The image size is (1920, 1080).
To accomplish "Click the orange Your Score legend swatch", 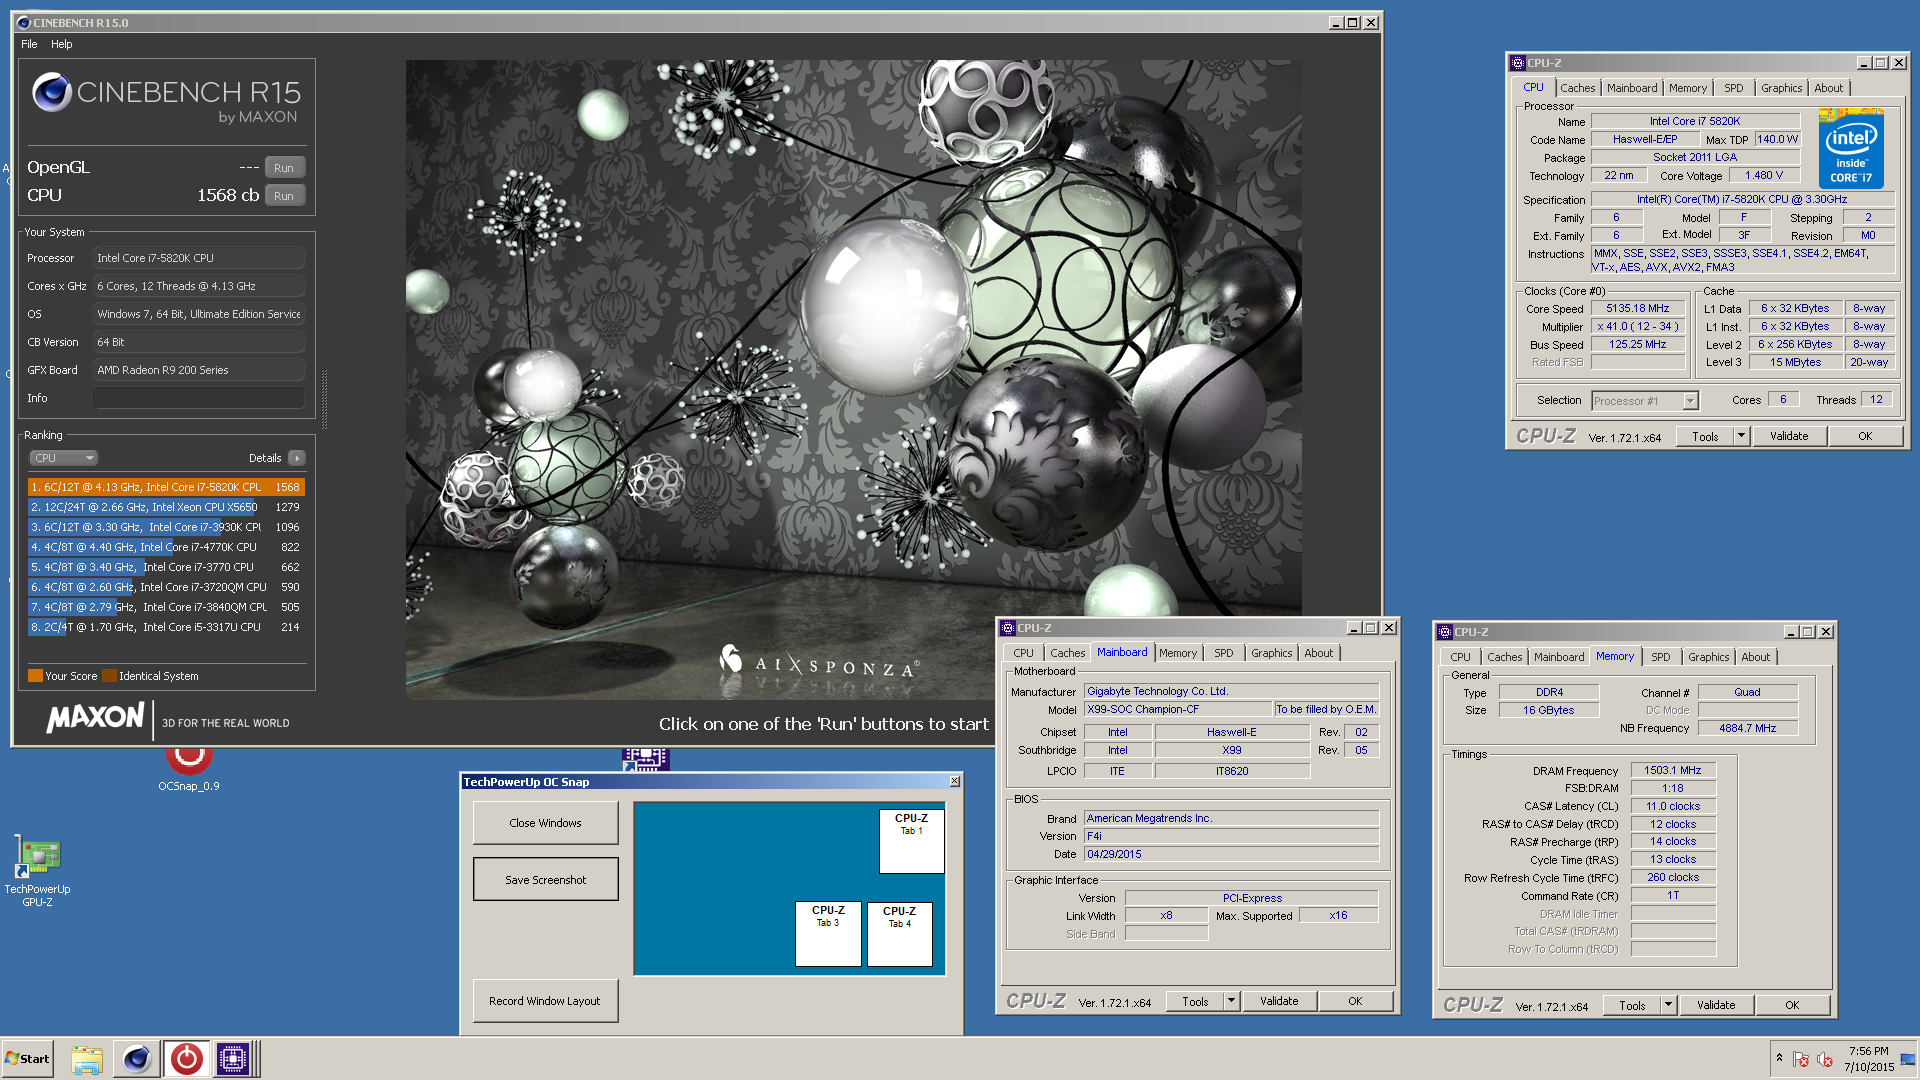I will pos(35,676).
